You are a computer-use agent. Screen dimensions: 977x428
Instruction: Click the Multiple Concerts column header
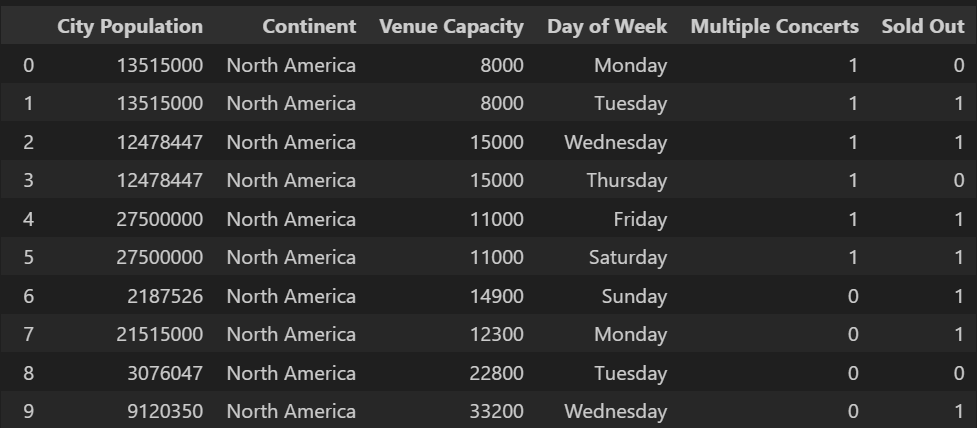coord(774,27)
